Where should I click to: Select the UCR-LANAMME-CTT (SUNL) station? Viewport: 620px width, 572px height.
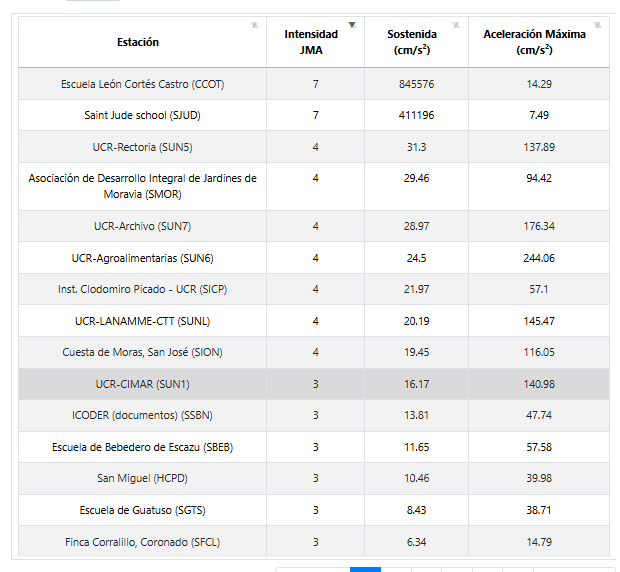coord(142,321)
